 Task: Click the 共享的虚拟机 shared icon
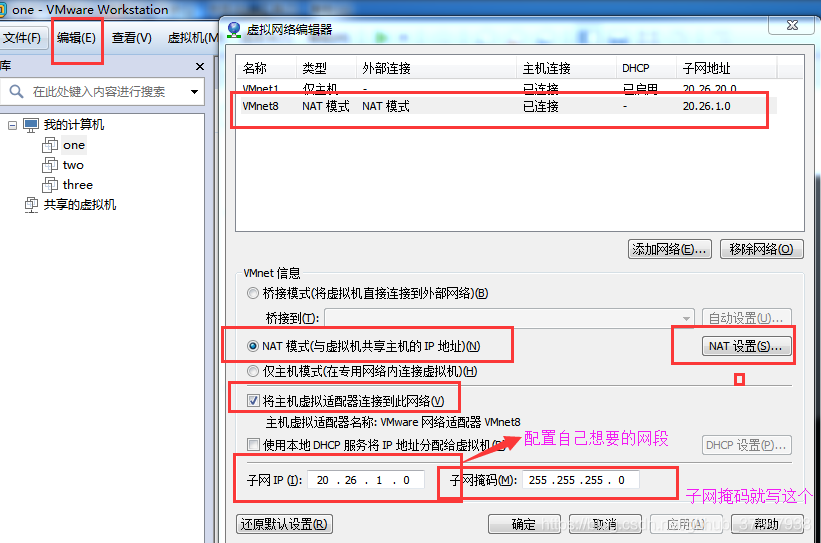click(x=31, y=205)
